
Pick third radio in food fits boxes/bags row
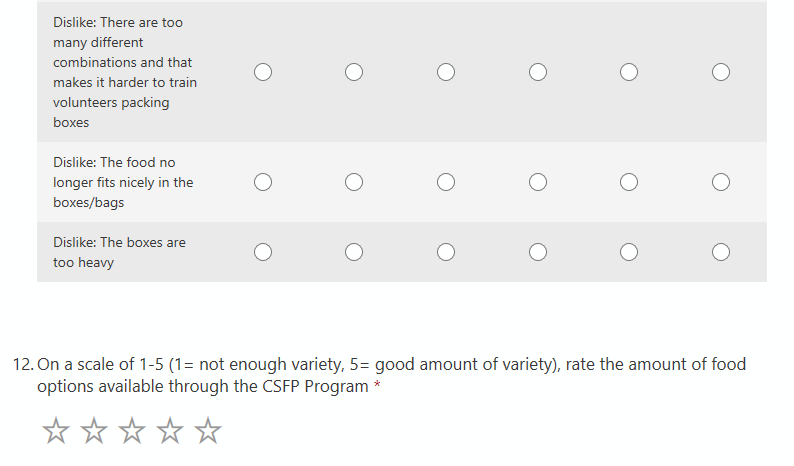click(446, 182)
